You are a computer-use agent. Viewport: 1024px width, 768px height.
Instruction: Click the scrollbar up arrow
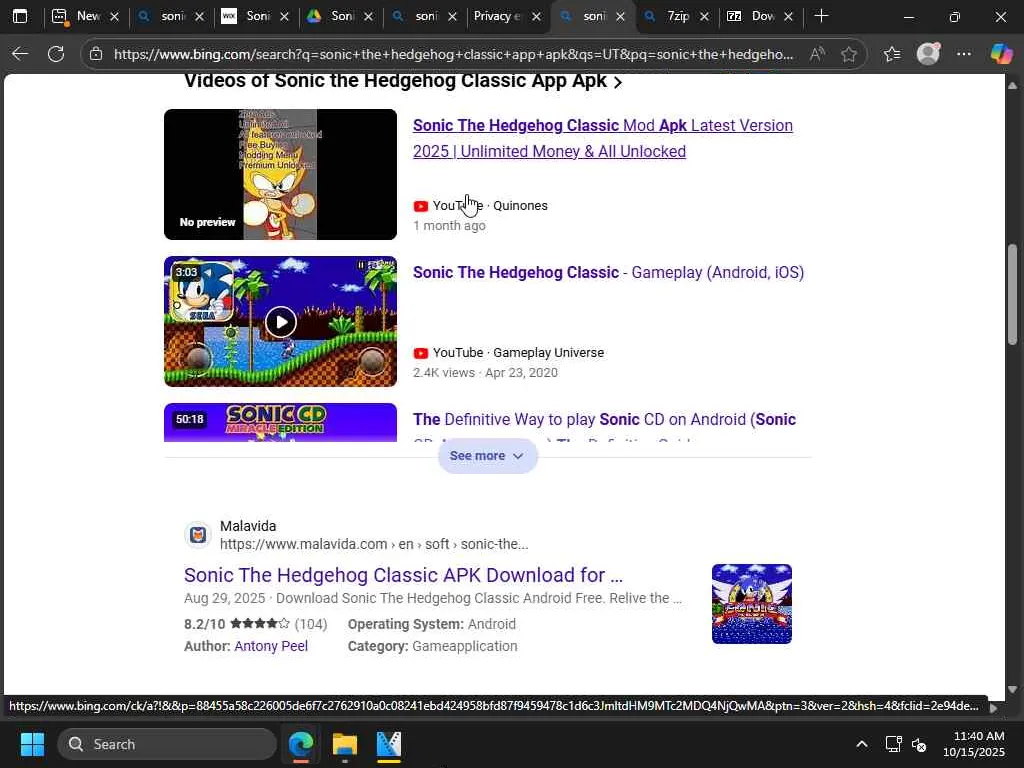(1012, 86)
